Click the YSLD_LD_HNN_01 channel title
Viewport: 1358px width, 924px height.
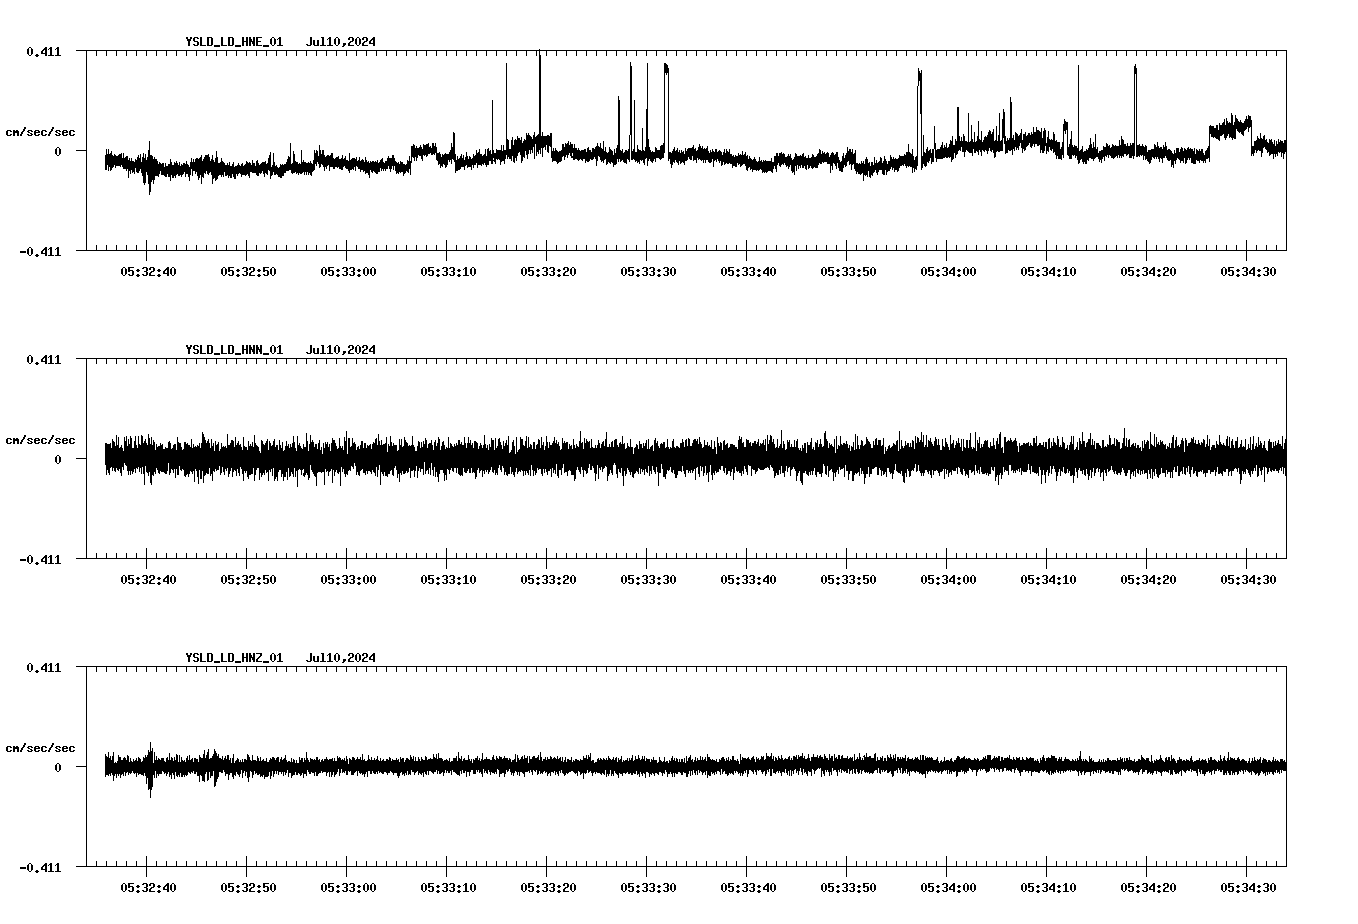[x=232, y=349]
